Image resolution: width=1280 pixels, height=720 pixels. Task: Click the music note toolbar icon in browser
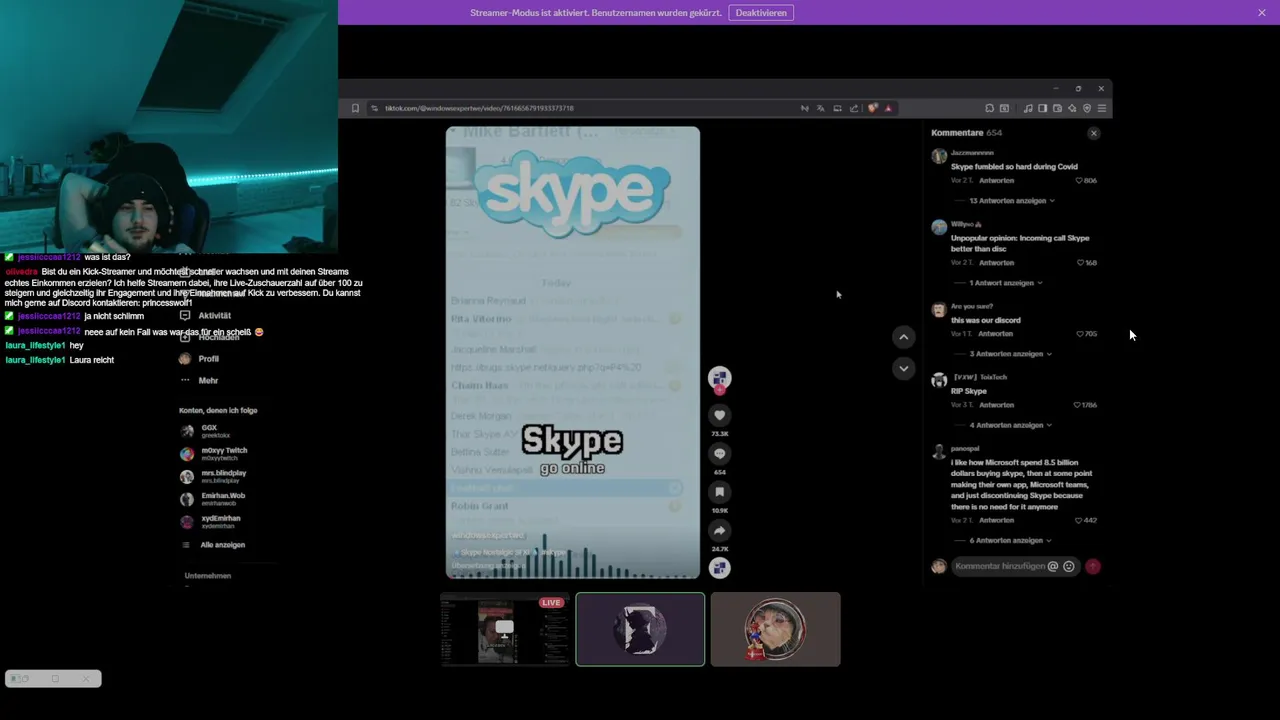click(x=1028, y=108)
